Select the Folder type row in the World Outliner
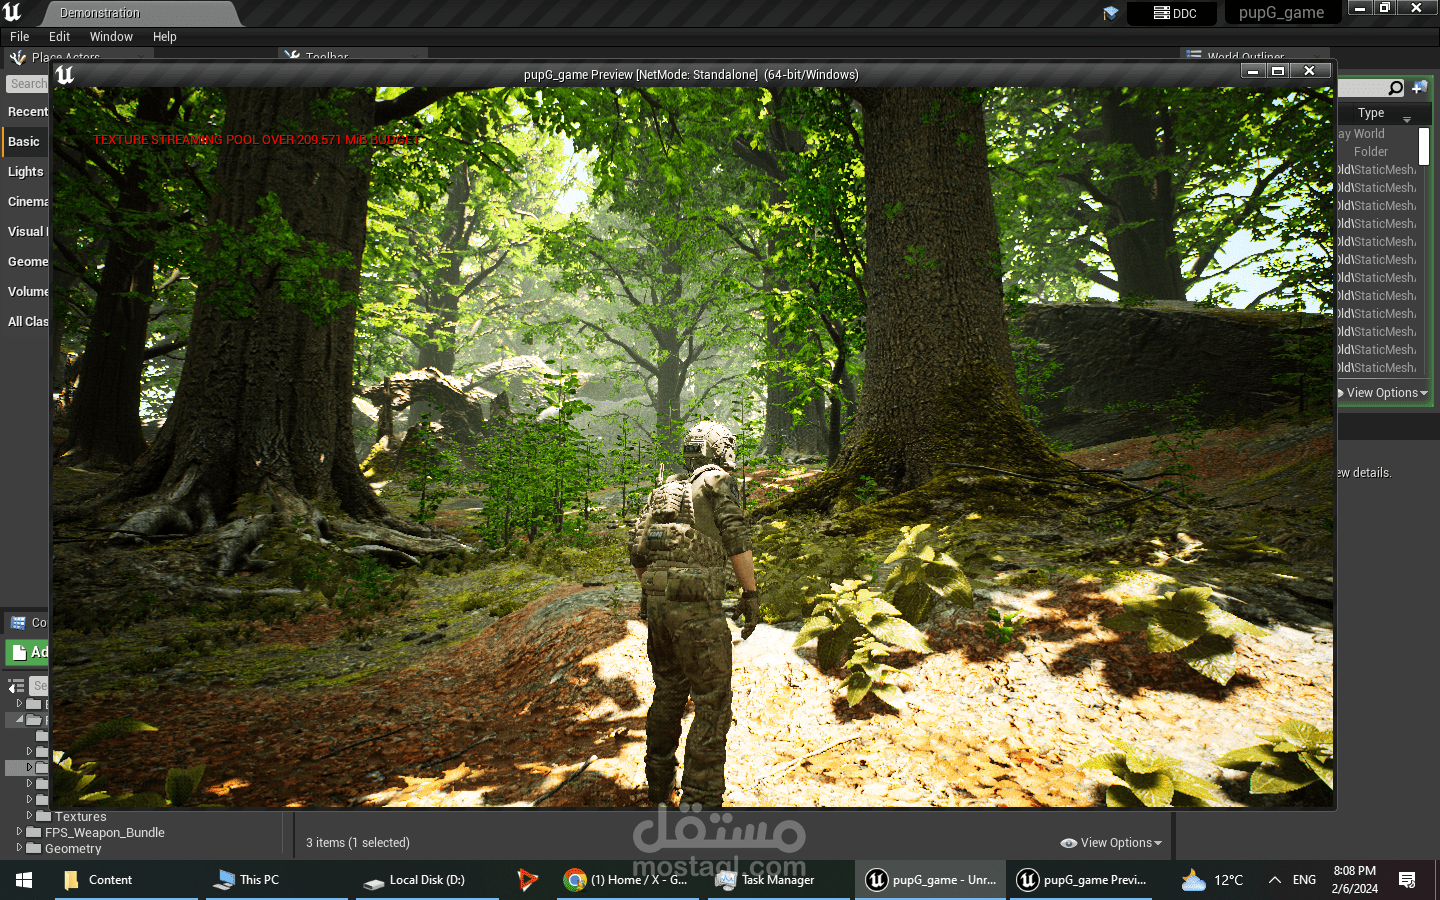The height and width of the screenshot is (900, 1440). coord(1371,152)
